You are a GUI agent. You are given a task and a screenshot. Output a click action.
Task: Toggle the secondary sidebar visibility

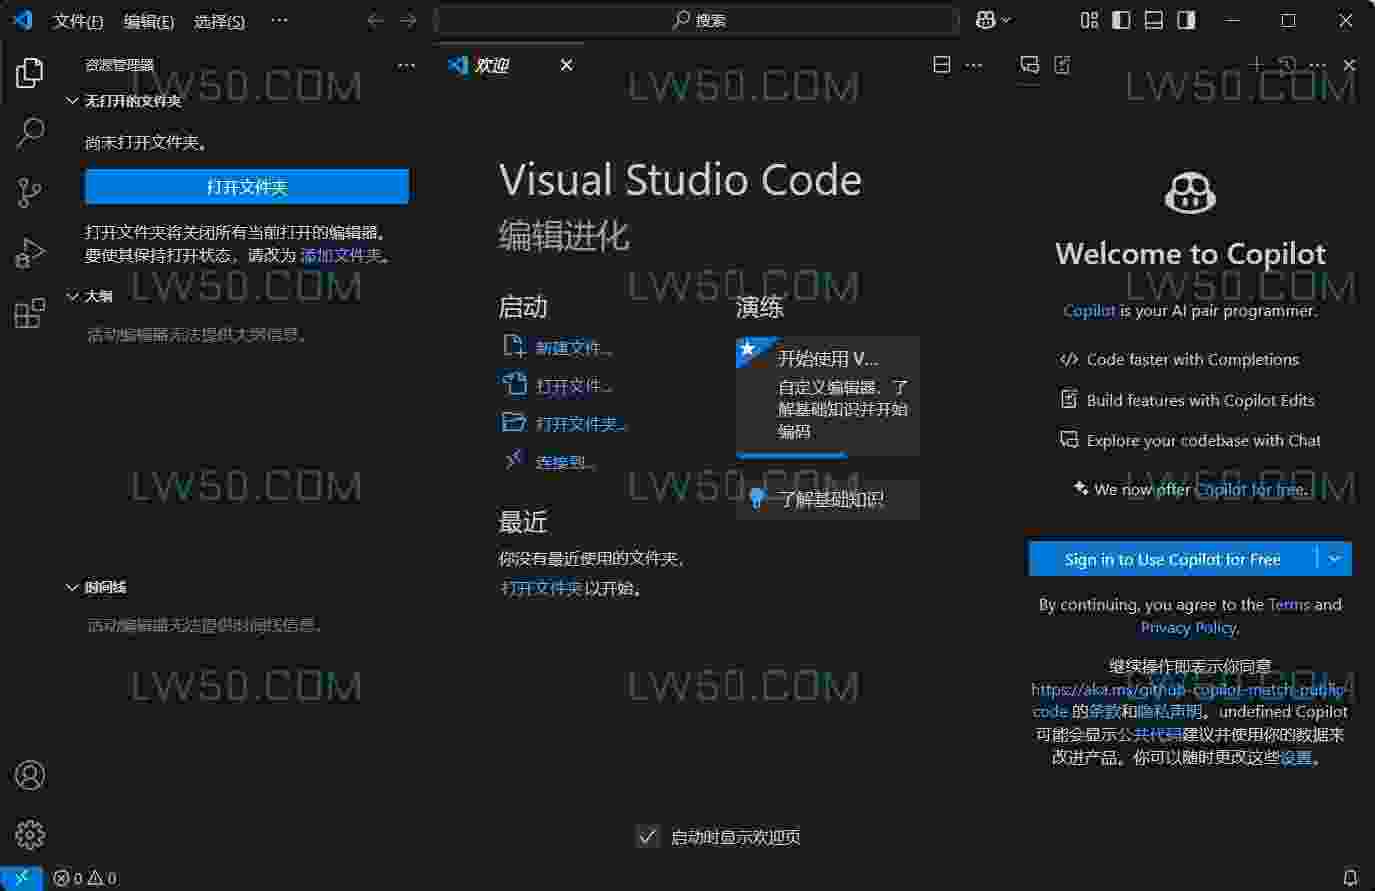pyautogui.click(x=1186, y=19)
